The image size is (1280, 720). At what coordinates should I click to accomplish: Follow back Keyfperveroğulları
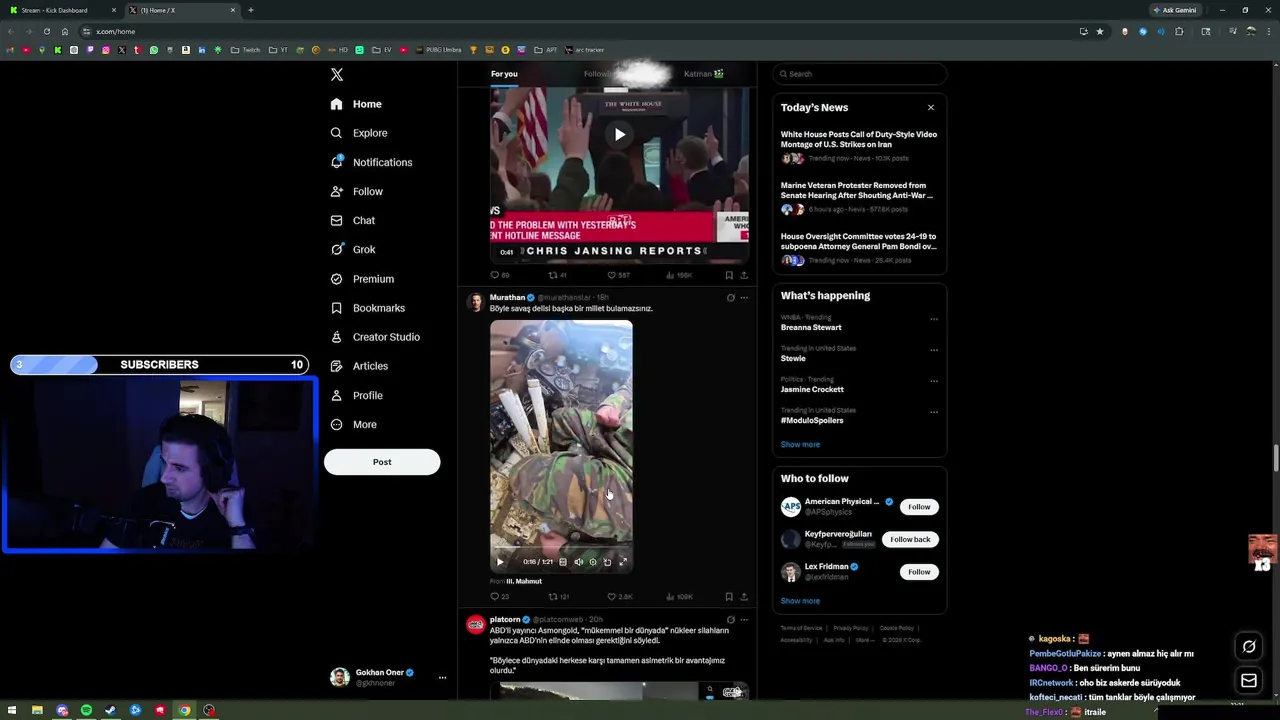(x=910, y=539)
